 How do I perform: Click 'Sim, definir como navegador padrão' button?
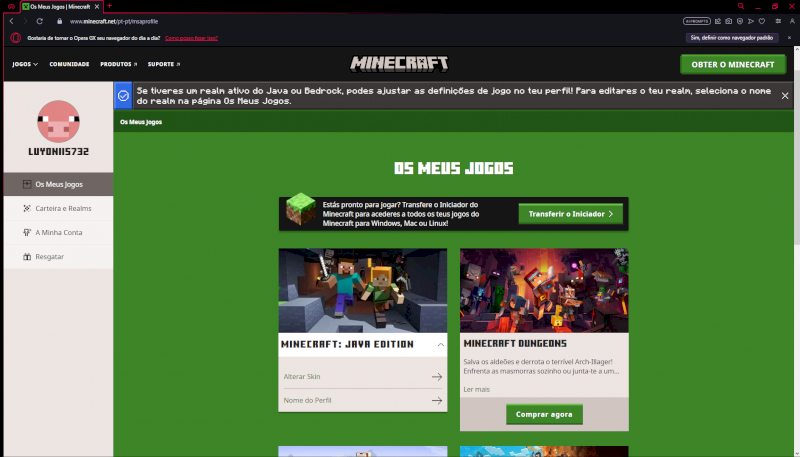point(732,38)
